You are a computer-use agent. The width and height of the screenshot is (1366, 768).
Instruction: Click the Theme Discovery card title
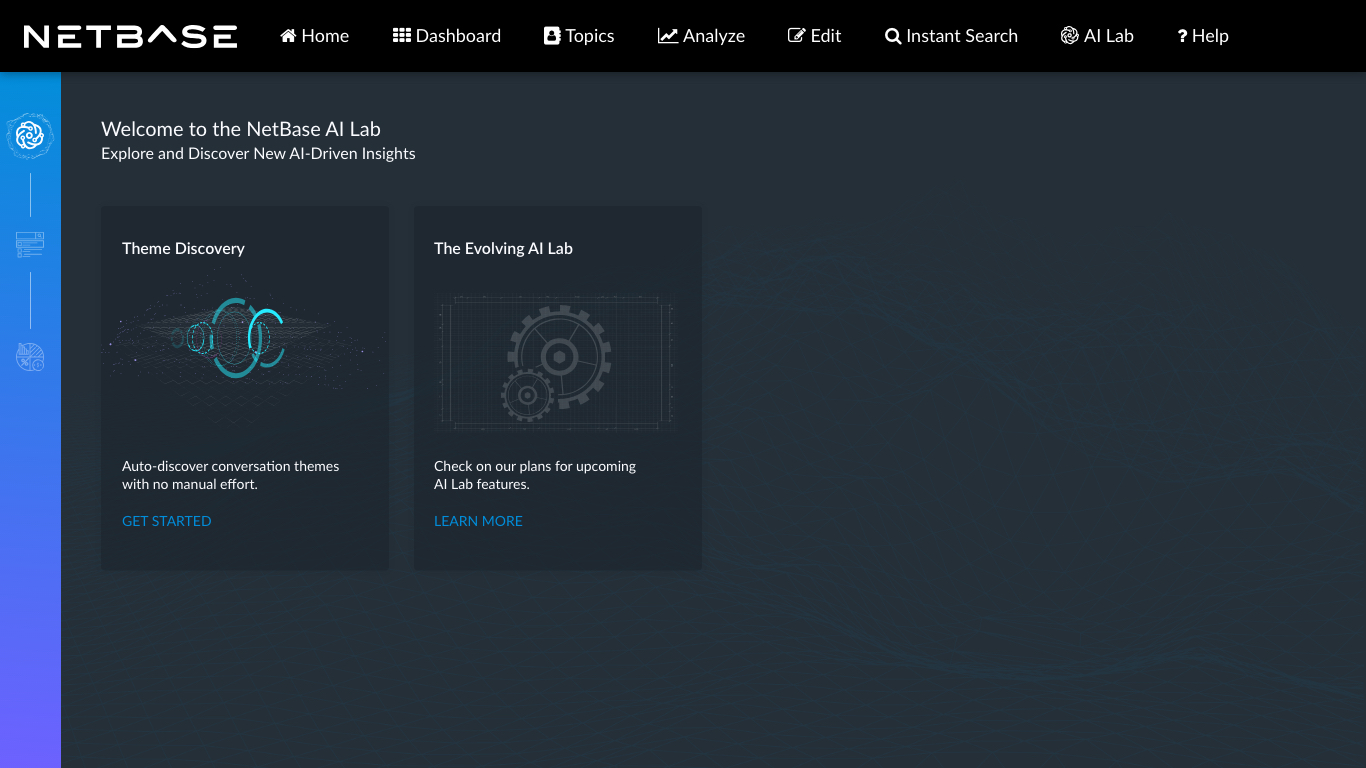[x=183, y=248]
